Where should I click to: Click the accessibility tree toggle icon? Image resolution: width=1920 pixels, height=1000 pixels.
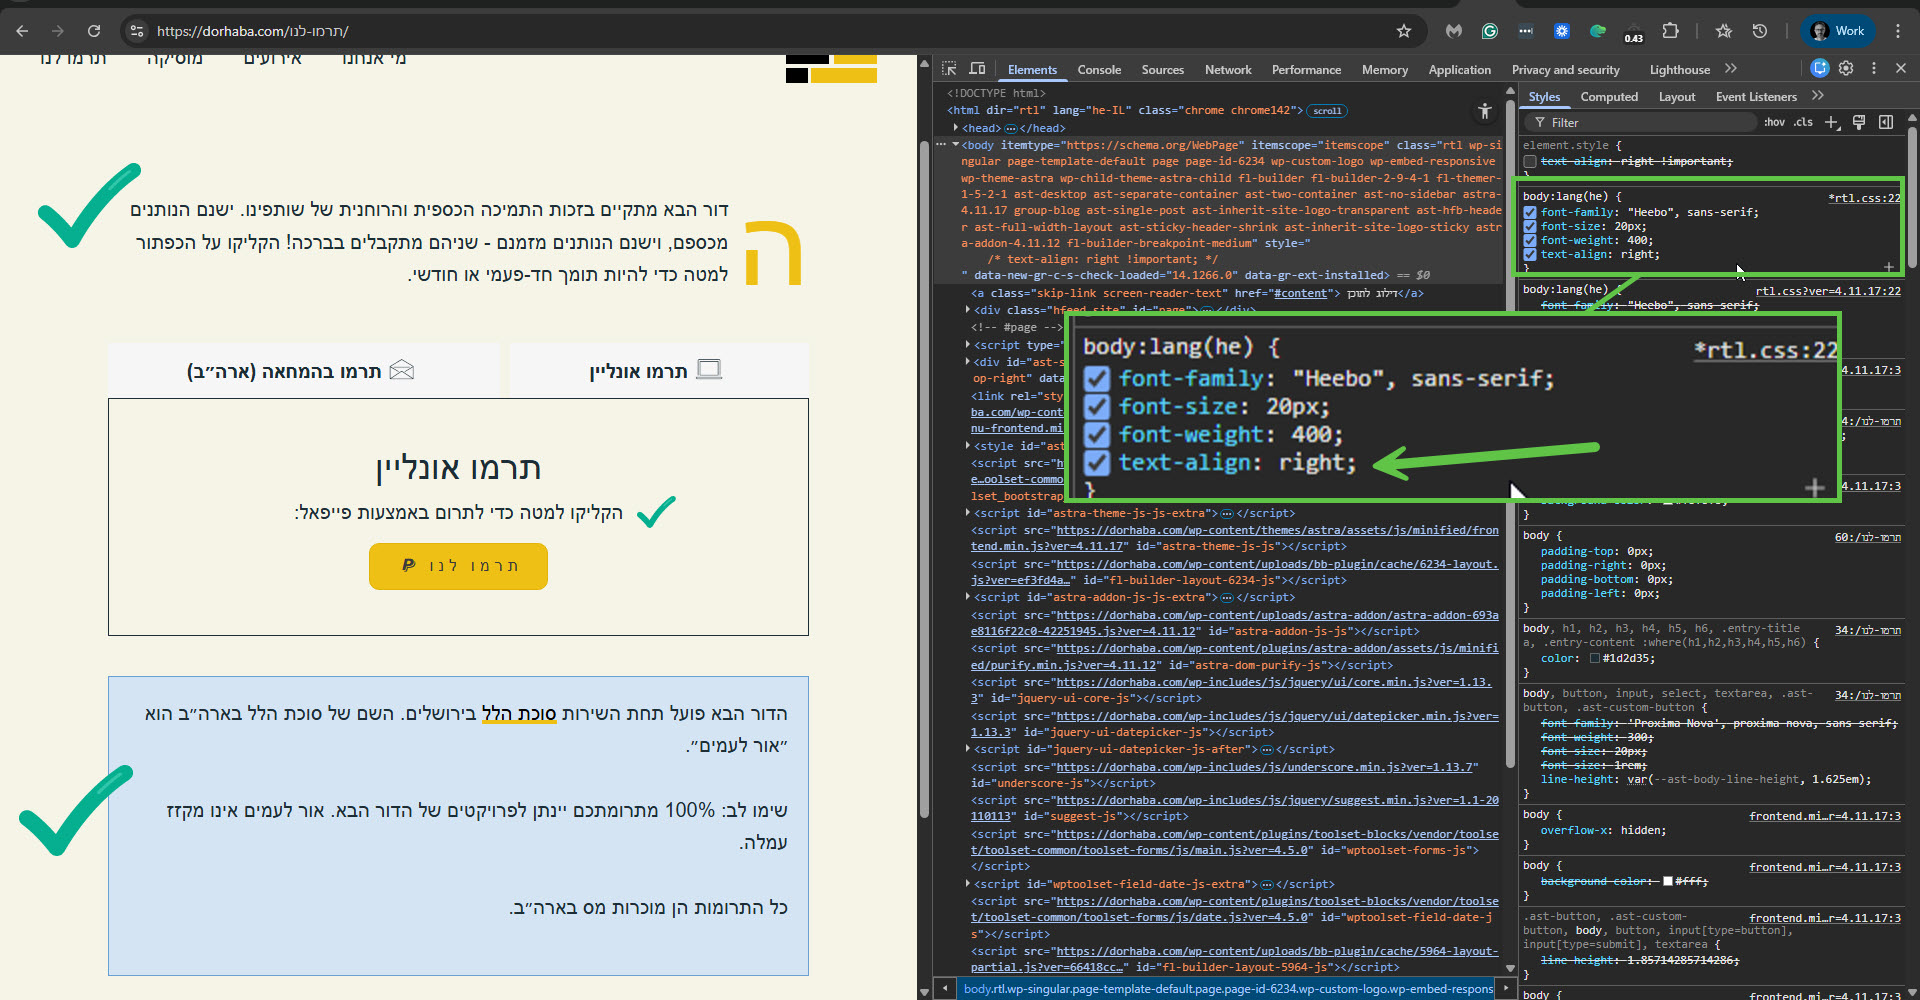[x=1484, y=111]
